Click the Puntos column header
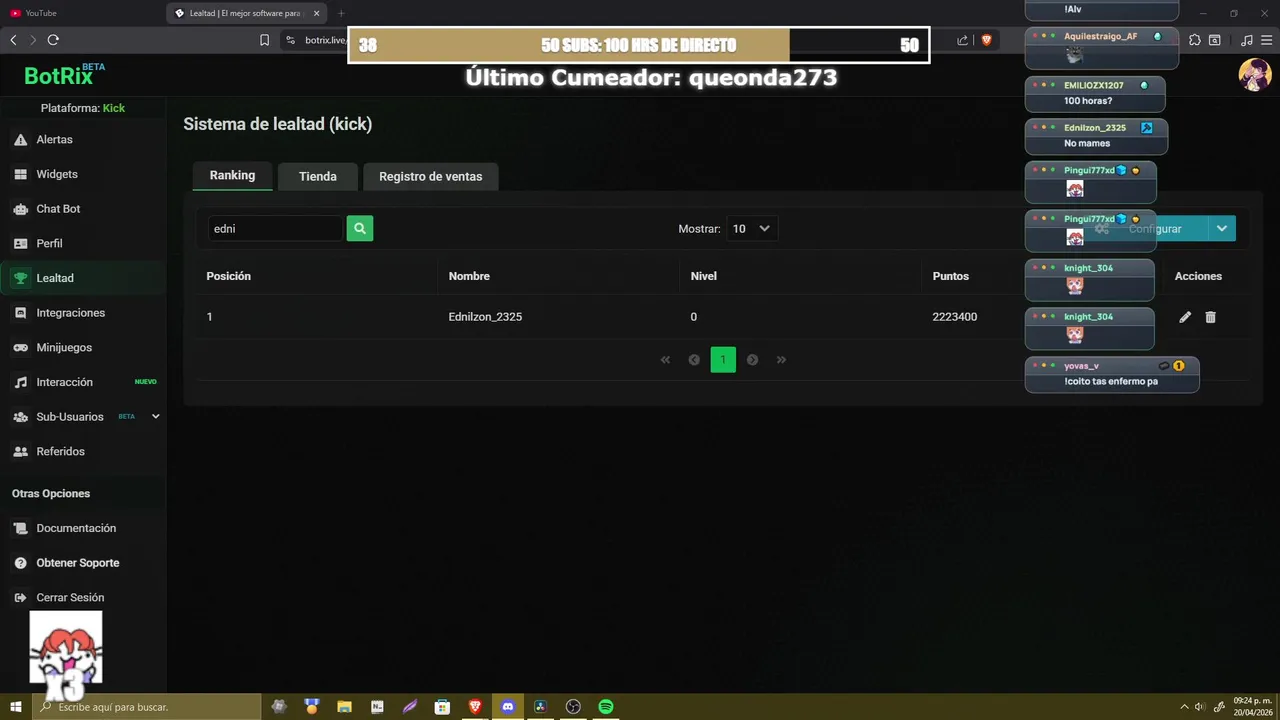 (951, 276)
